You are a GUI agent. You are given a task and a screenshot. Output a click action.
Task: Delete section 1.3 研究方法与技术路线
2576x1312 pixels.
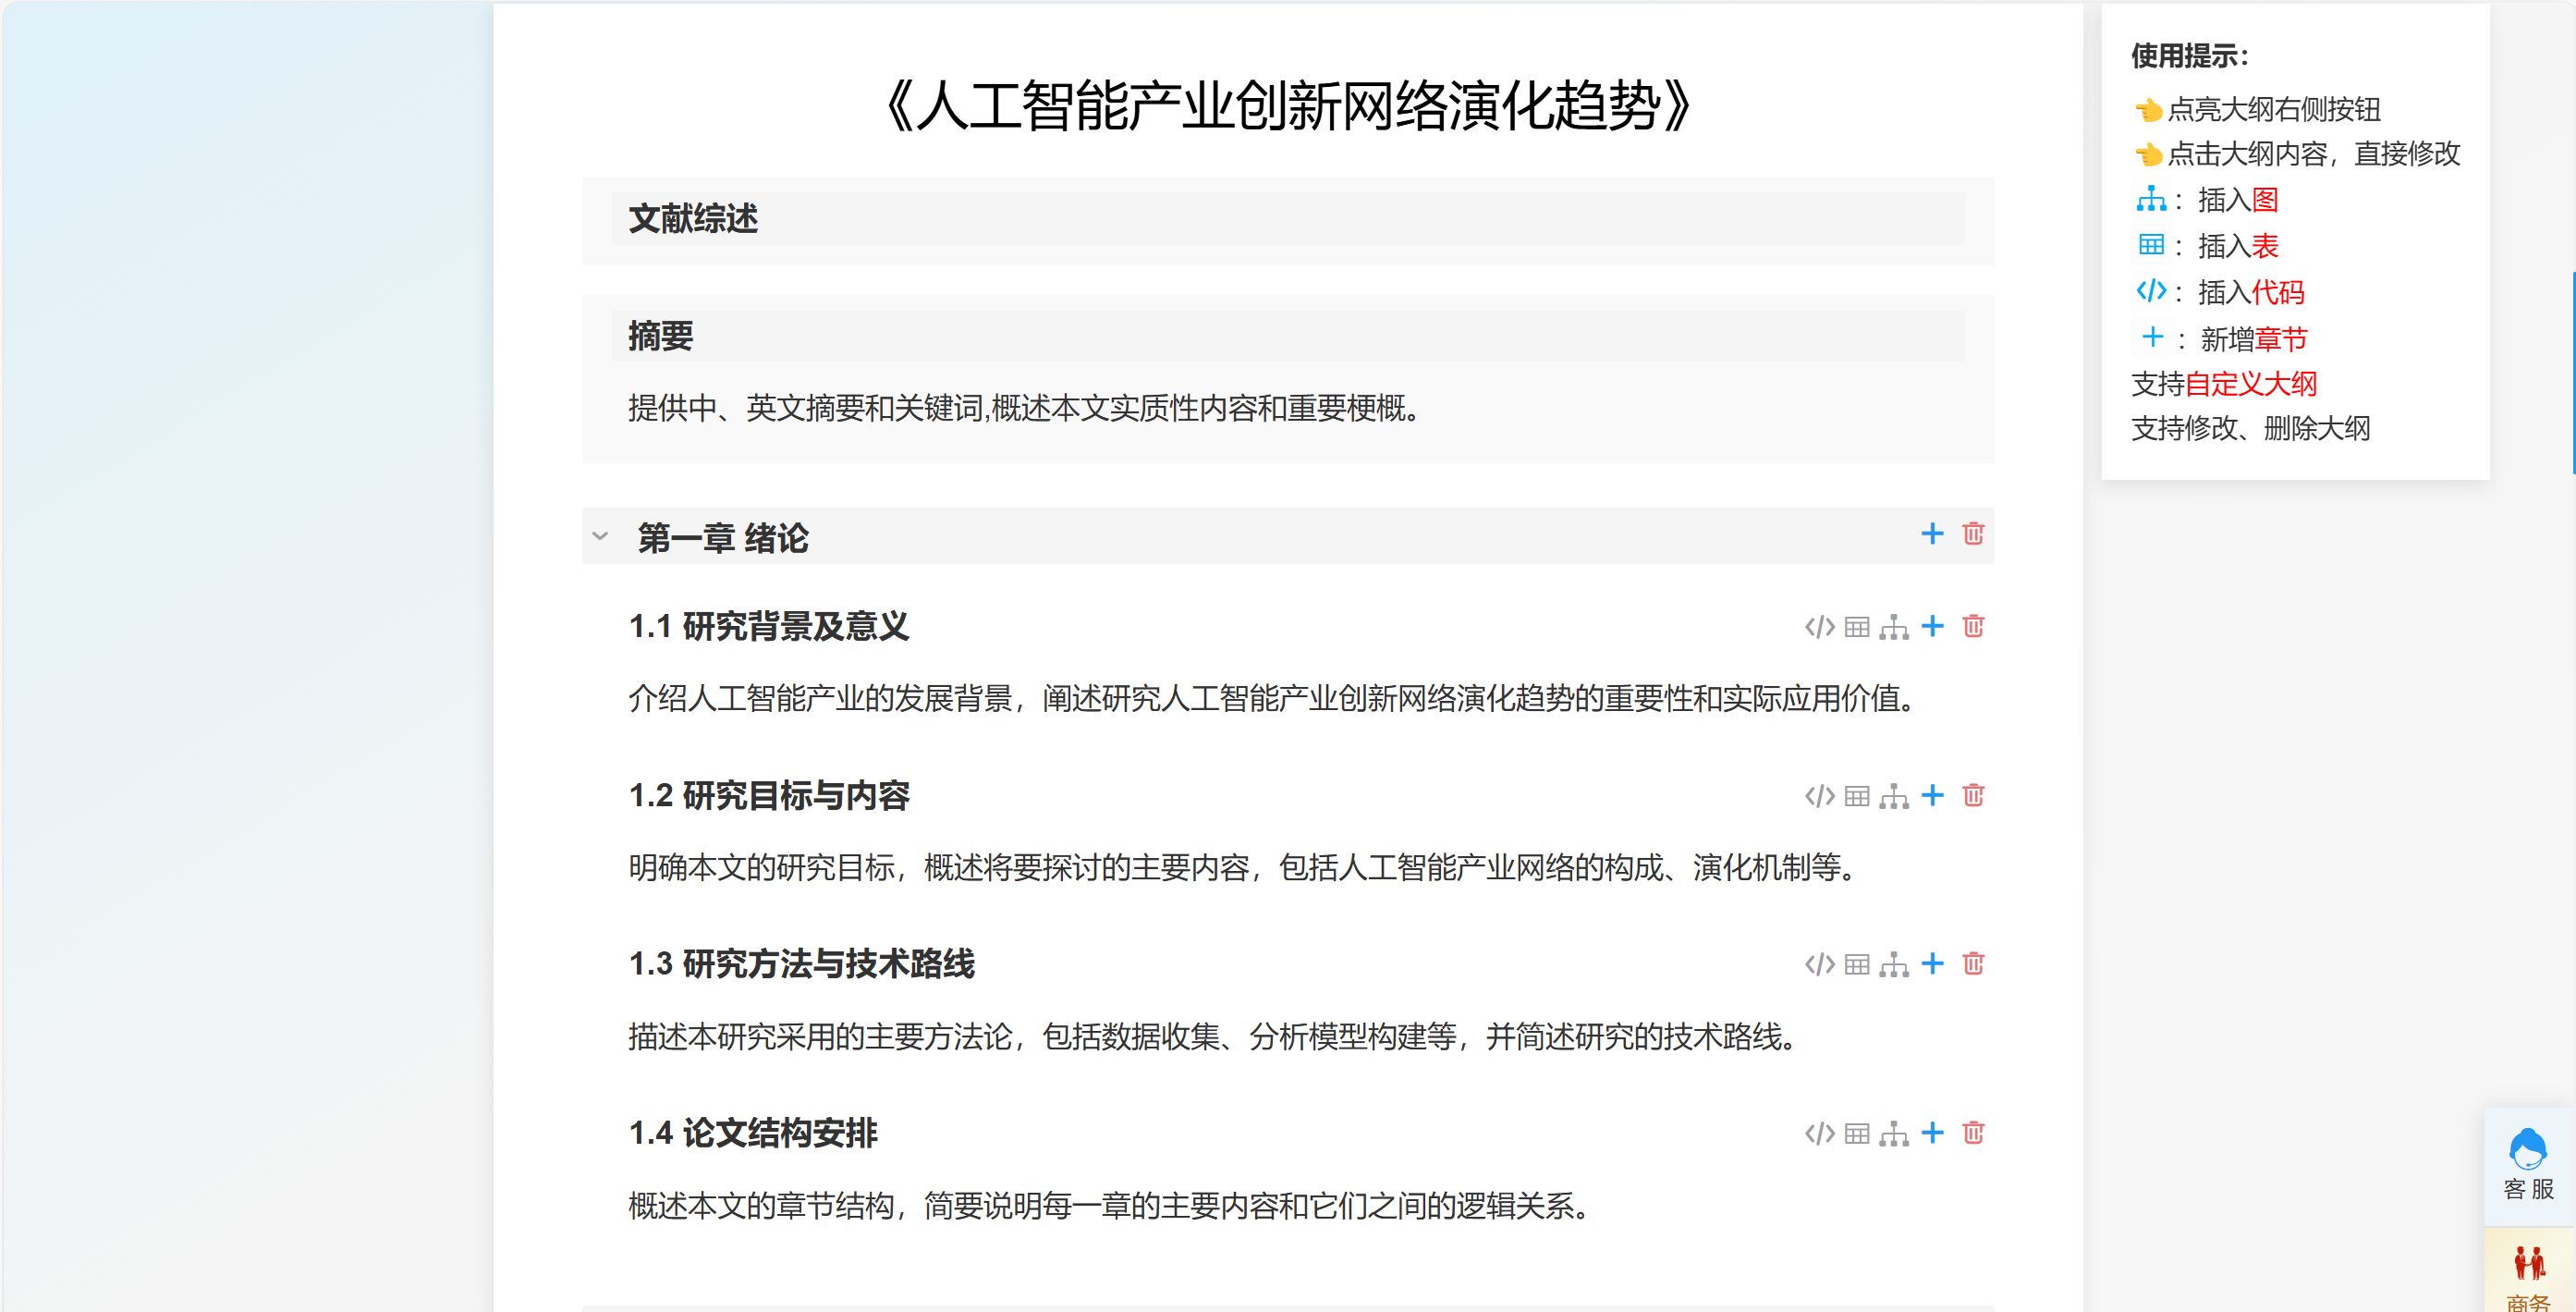point(1973,964)
